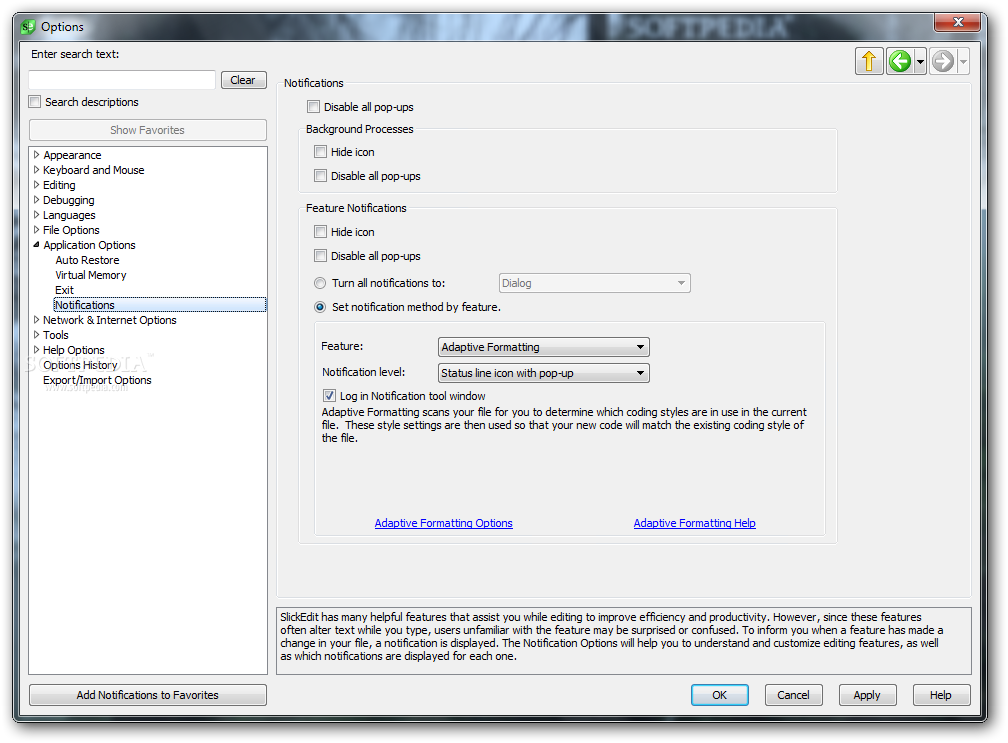Uncheck Log in Notification tool window
This screenshot has width=1008, height=743.
coord(329,396)
